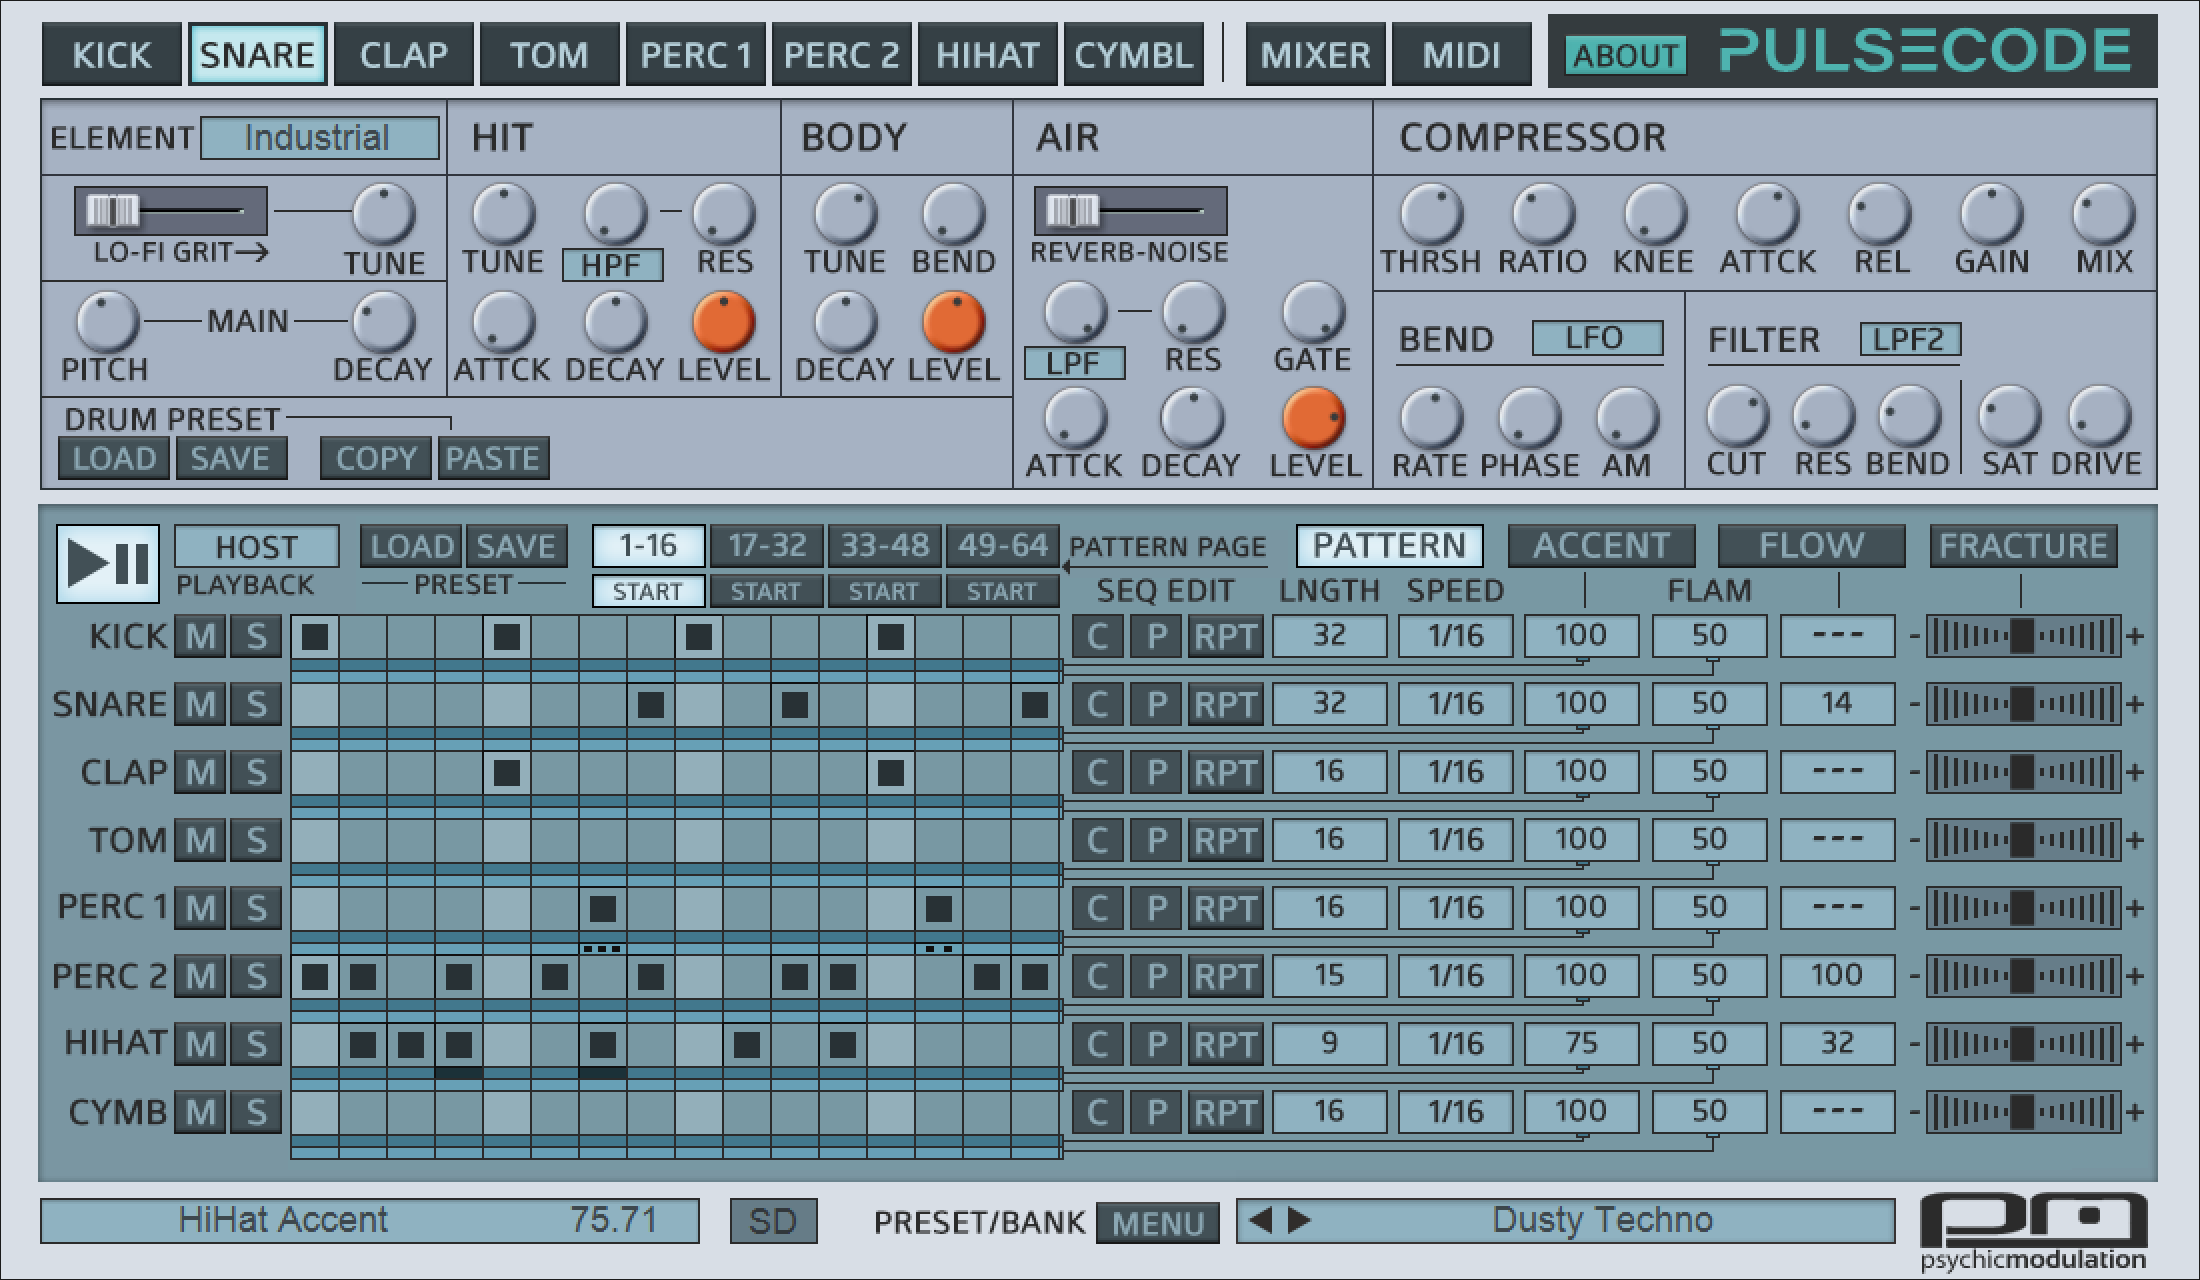Open the Dusty Techno preset selector

1565,1220
